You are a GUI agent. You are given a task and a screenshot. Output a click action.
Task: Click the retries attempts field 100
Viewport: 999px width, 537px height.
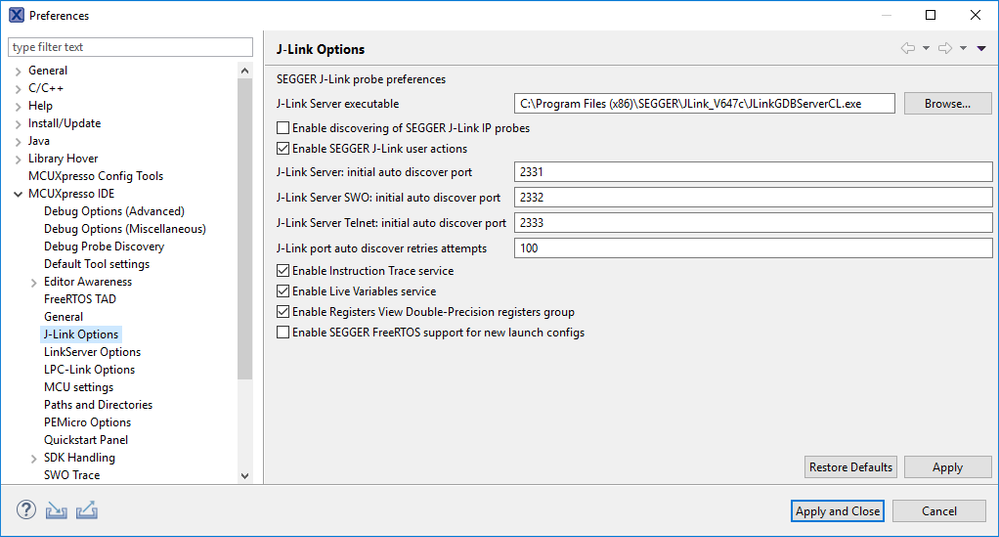(x=753, y=248)
